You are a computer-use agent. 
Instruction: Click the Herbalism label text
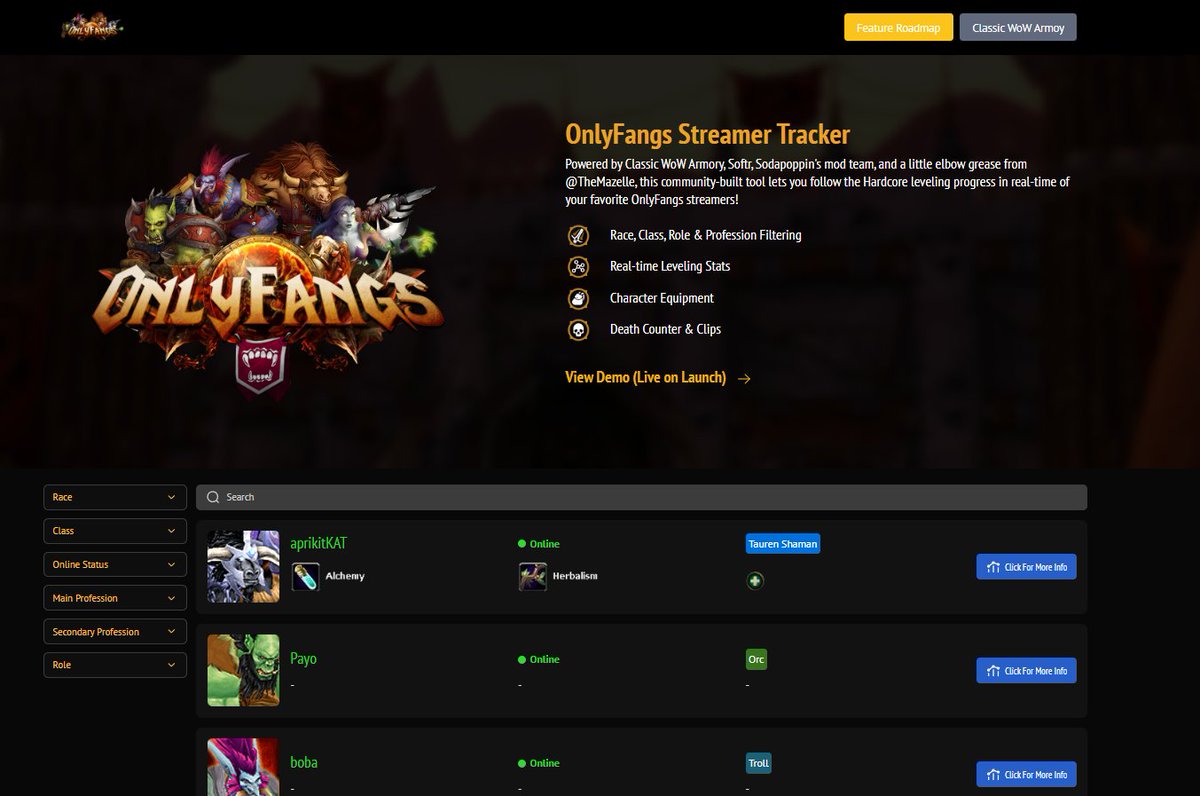pyautogui.click(x=575, y=576)
